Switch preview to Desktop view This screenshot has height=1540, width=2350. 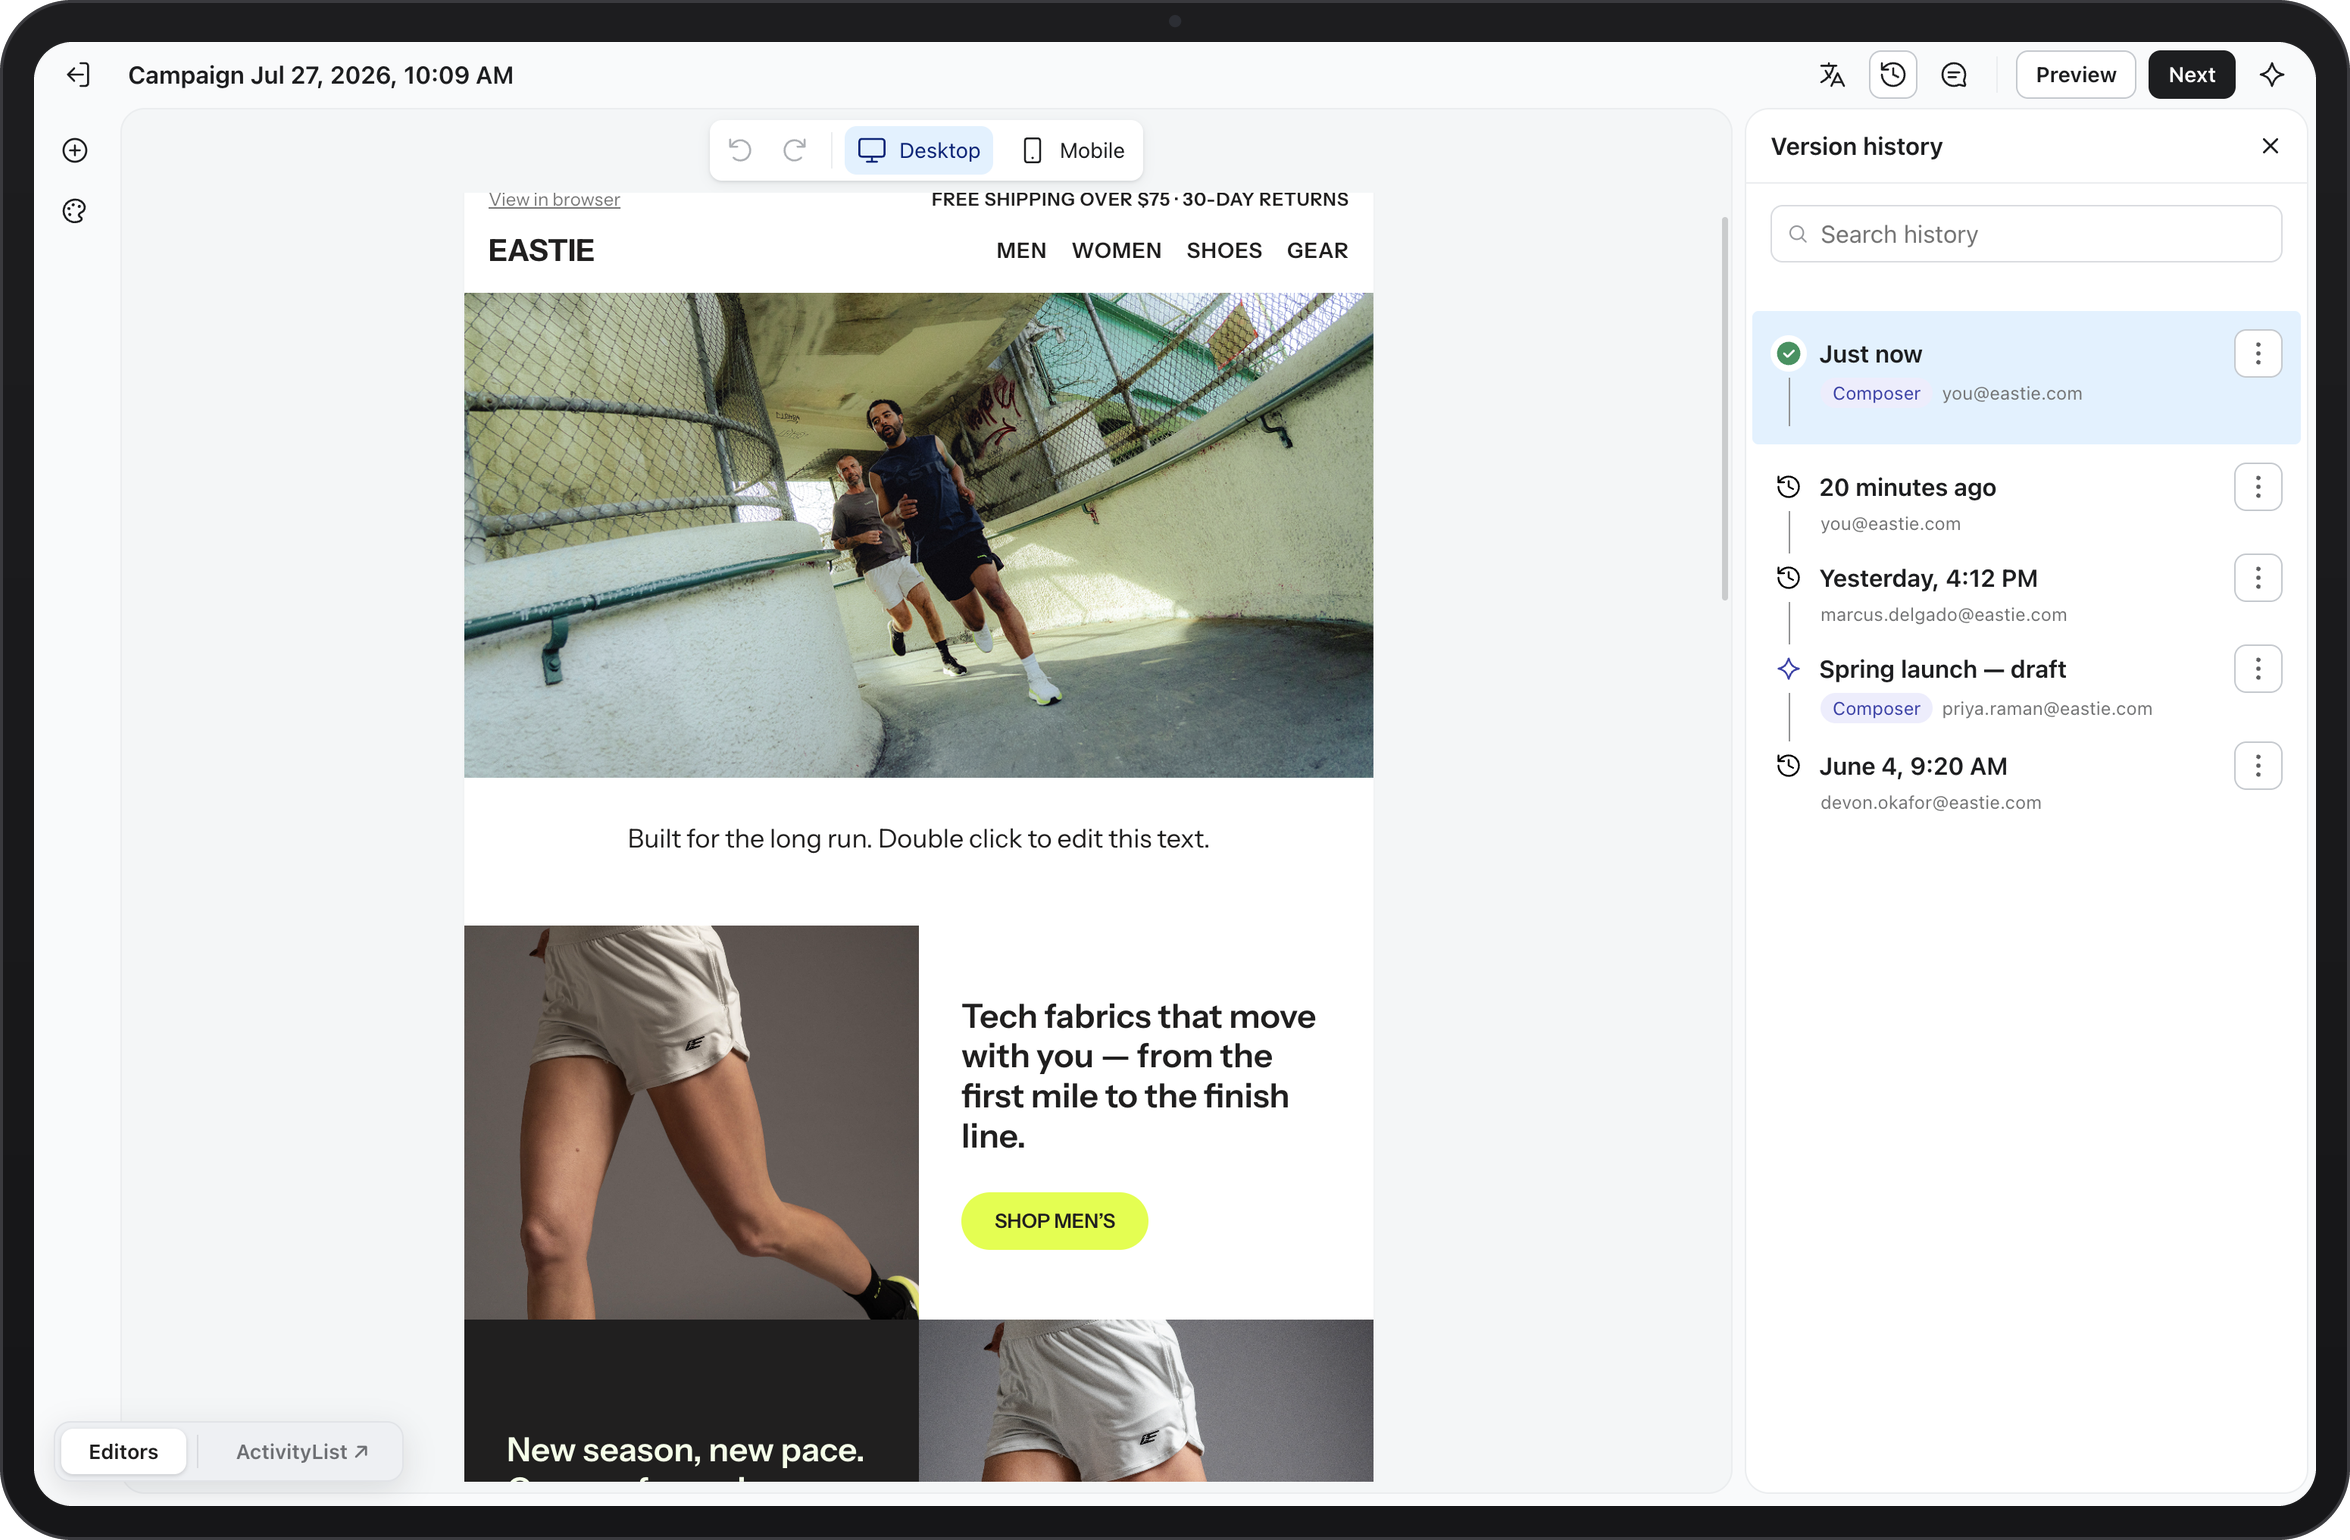[x=918, y=150]
